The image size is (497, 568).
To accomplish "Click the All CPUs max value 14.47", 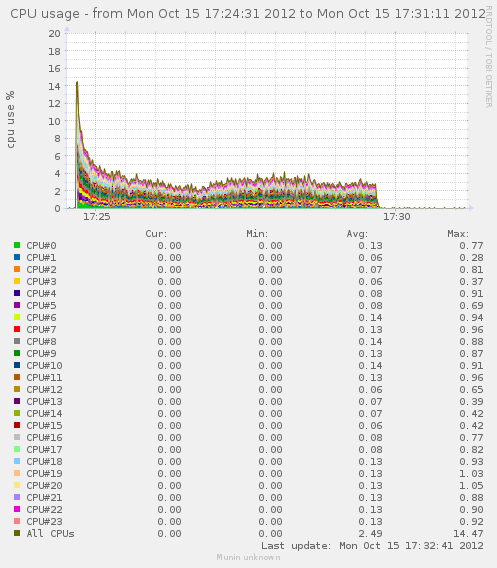I will [x=468, y=533].
